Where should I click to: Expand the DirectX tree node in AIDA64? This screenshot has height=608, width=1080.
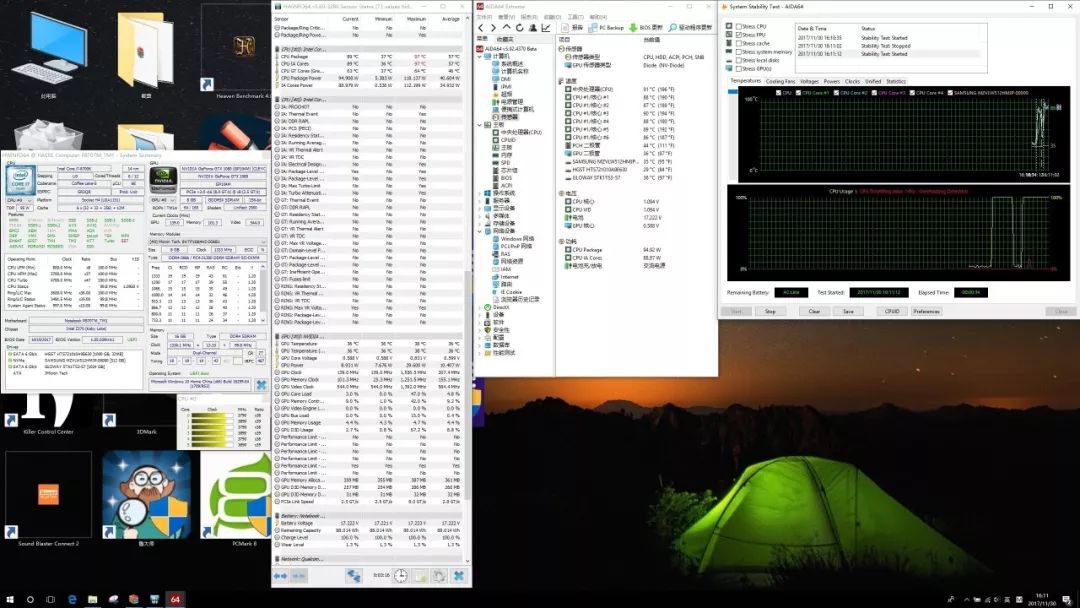481,307
